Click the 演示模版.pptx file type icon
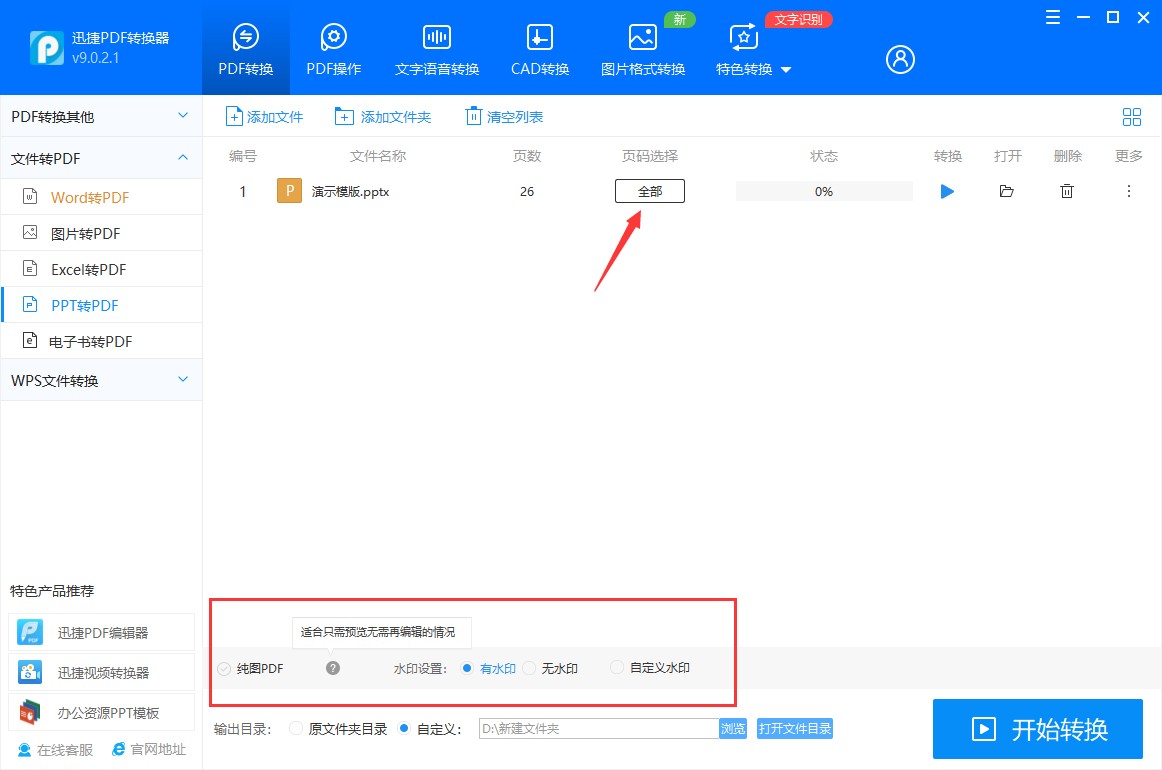 289,191
